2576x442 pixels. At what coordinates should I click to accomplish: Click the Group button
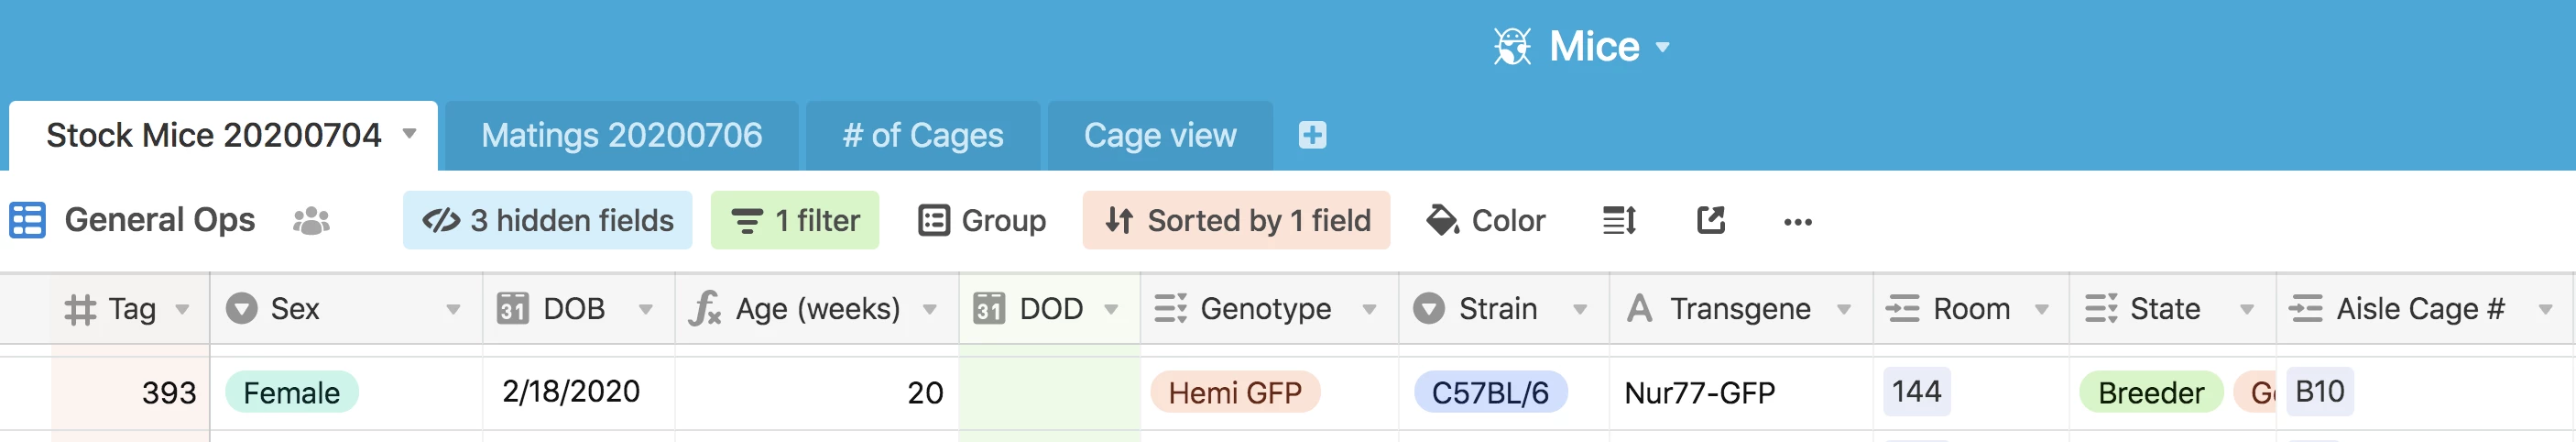pos(982,220)
